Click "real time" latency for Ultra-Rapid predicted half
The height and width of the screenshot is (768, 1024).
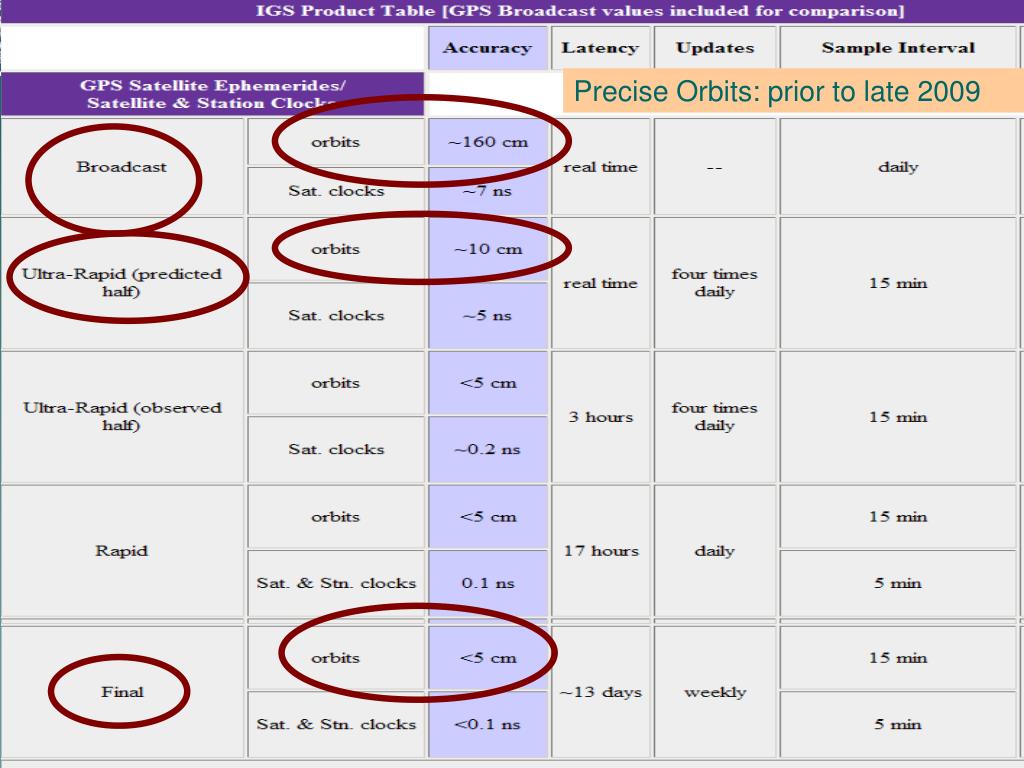point(600,283)
